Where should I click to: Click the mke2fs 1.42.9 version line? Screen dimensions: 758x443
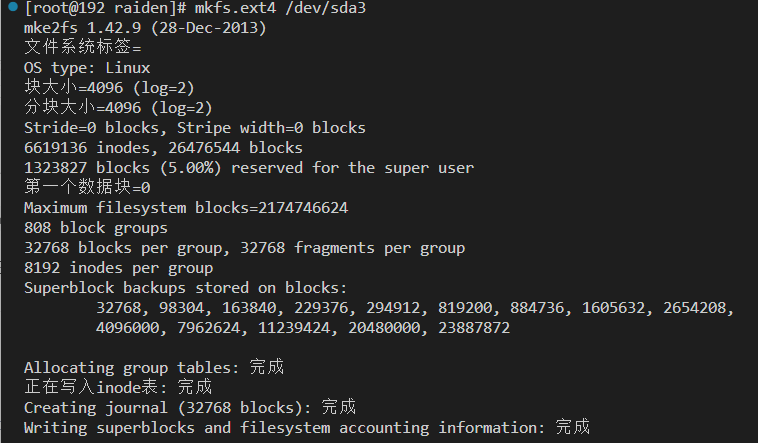[145, 28]
